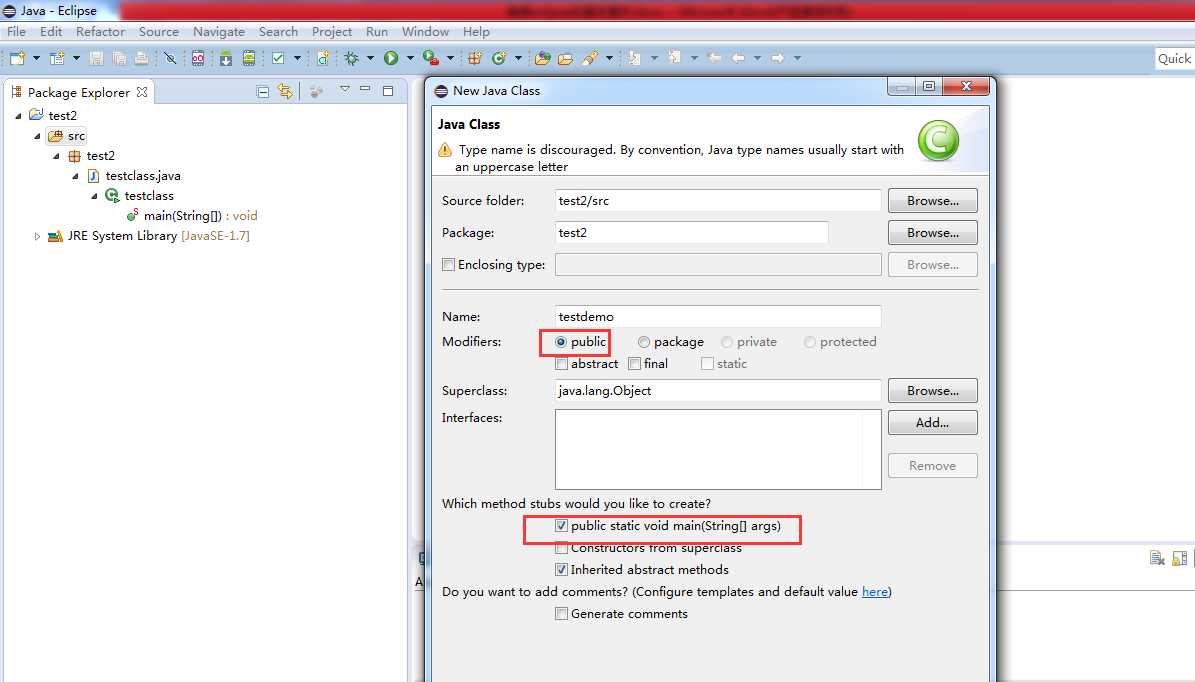This screenshot has height=682, width=1195.
Task: Open the Debug dropdown arrow
Action: point(370,58)
